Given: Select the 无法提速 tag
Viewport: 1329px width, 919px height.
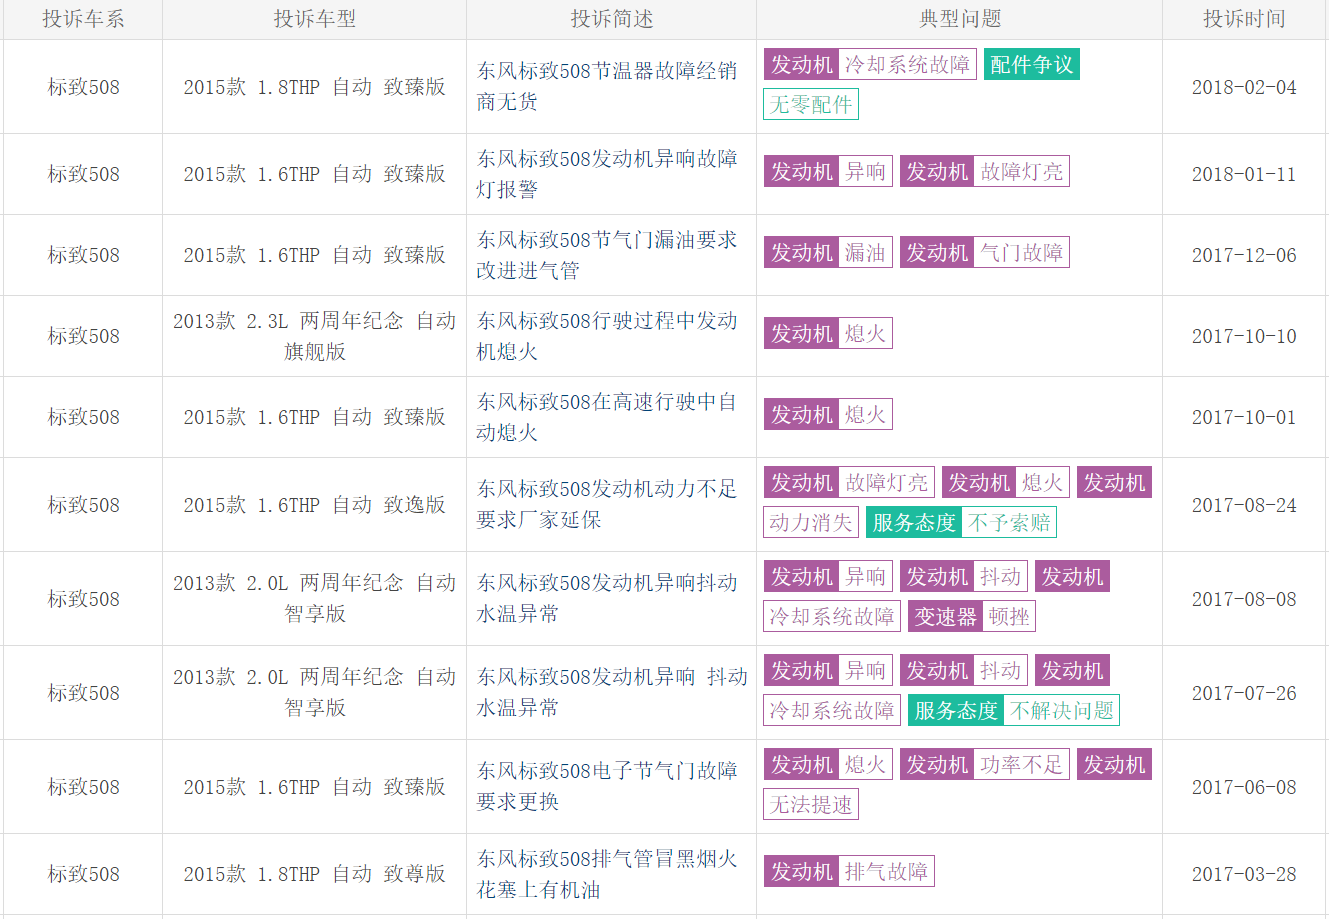Looking at the screenshot, I should 811,804.
